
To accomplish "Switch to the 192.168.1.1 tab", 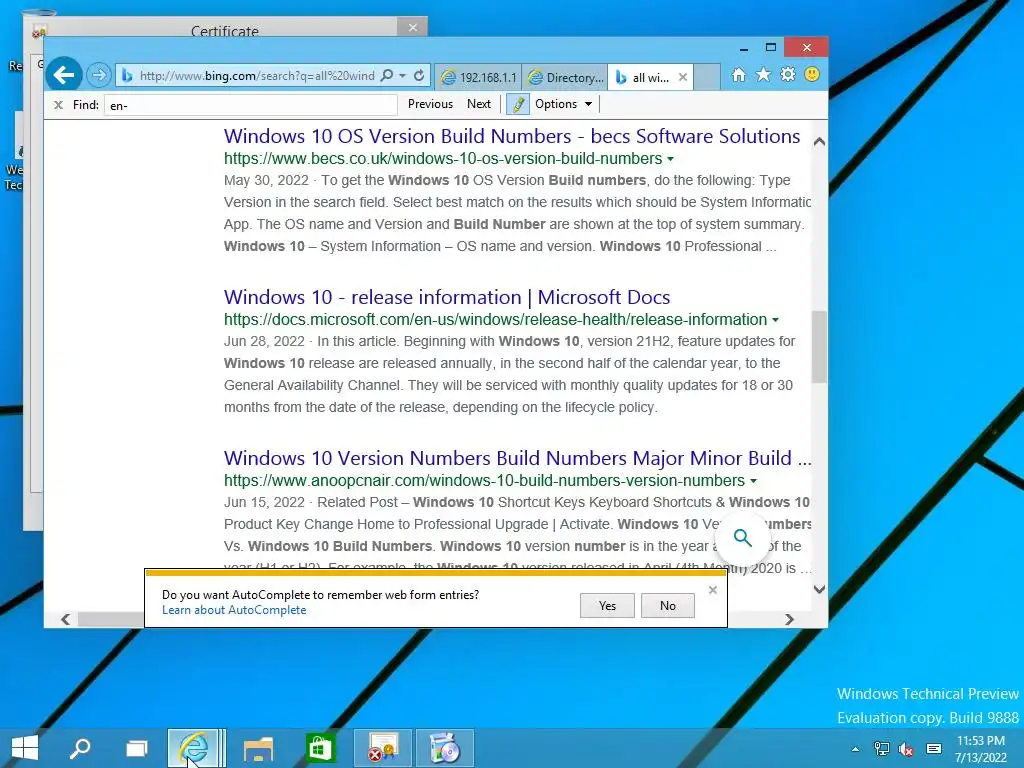I will (478, 77).
